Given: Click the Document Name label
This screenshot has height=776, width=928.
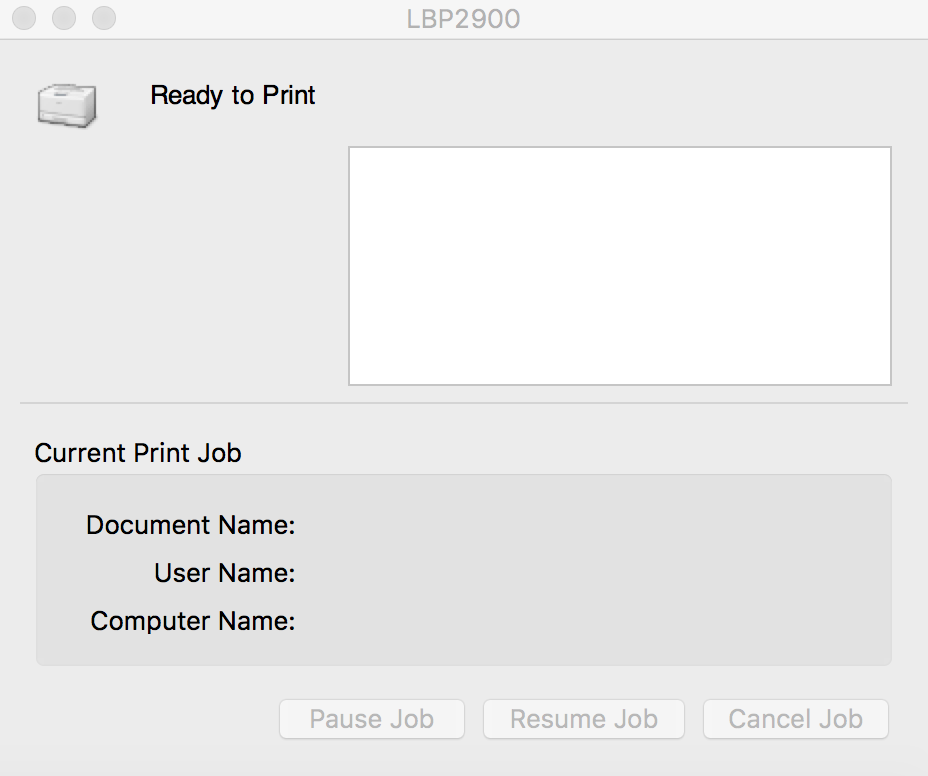Looking at the screenshot, I should pos(190,525).
